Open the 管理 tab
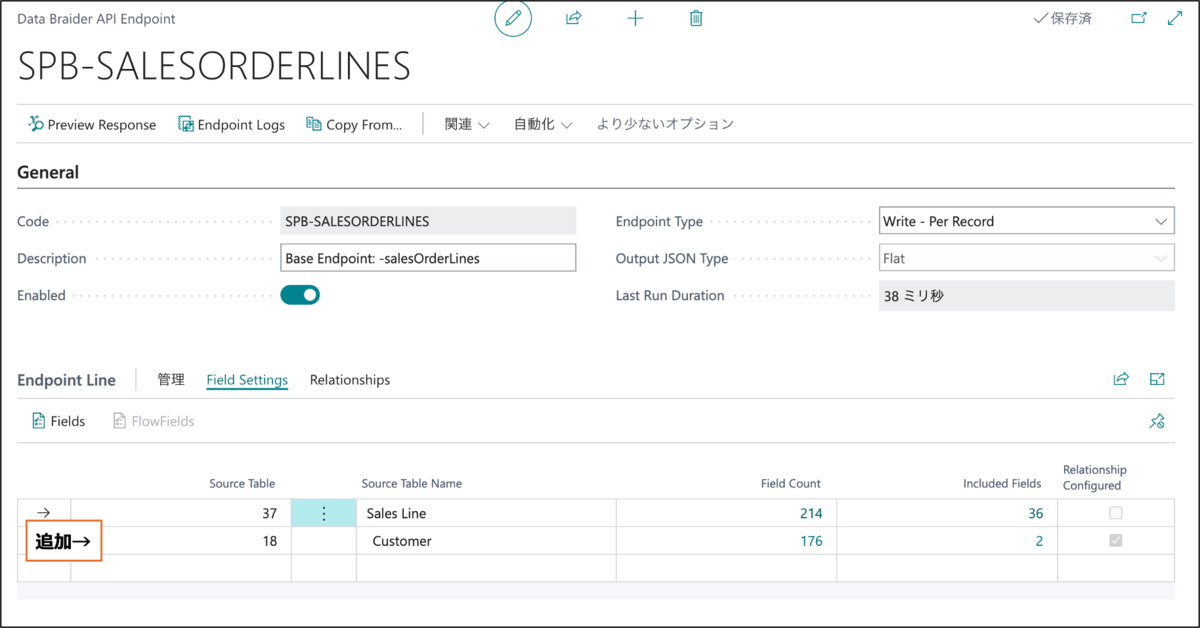Viewport: 1200px width, 628px height. 171,380
